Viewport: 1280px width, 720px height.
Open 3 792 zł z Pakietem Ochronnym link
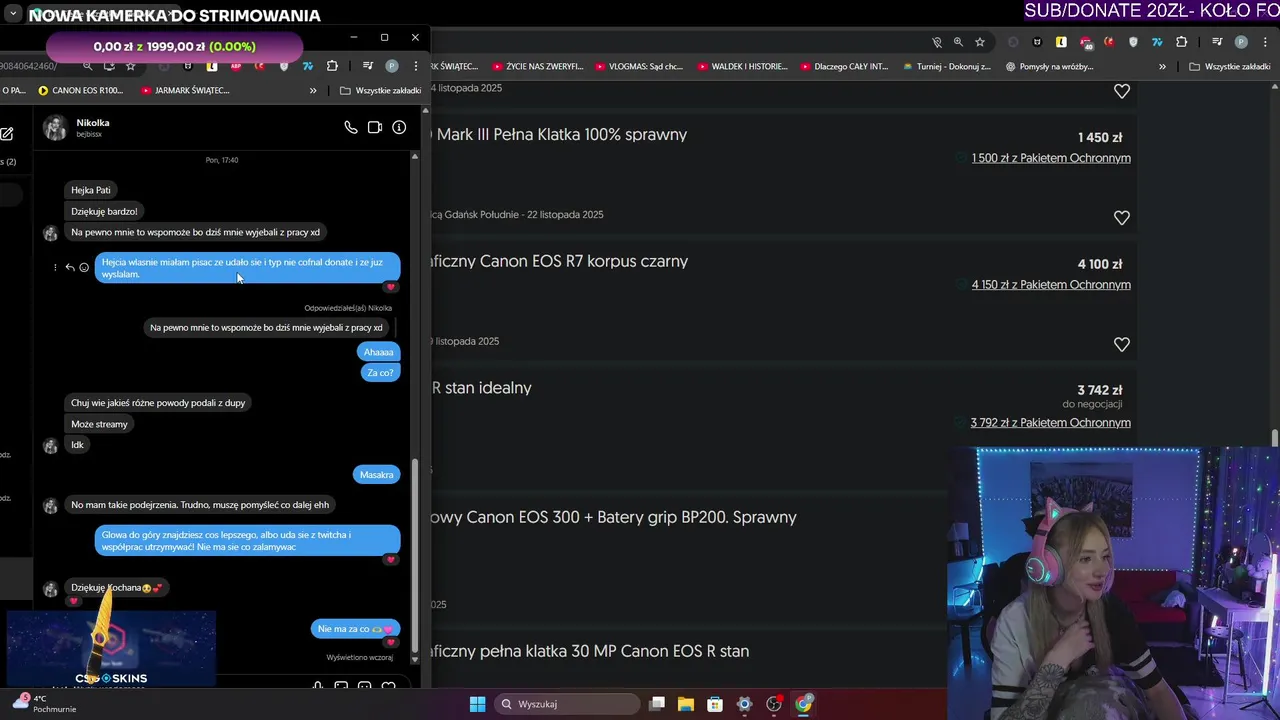click(x=1050, y=423)
